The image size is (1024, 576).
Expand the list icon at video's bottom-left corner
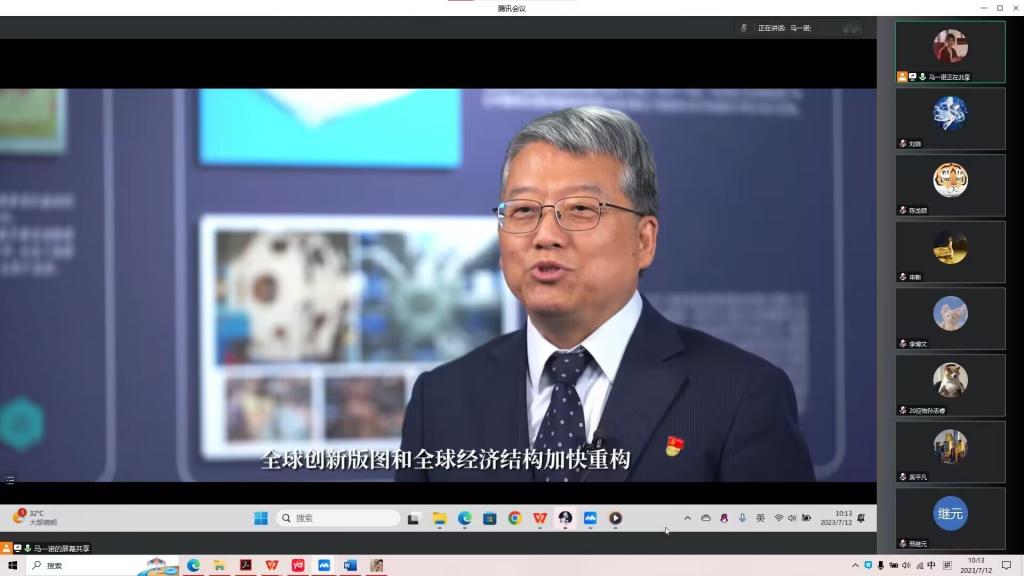click(10, 481)
